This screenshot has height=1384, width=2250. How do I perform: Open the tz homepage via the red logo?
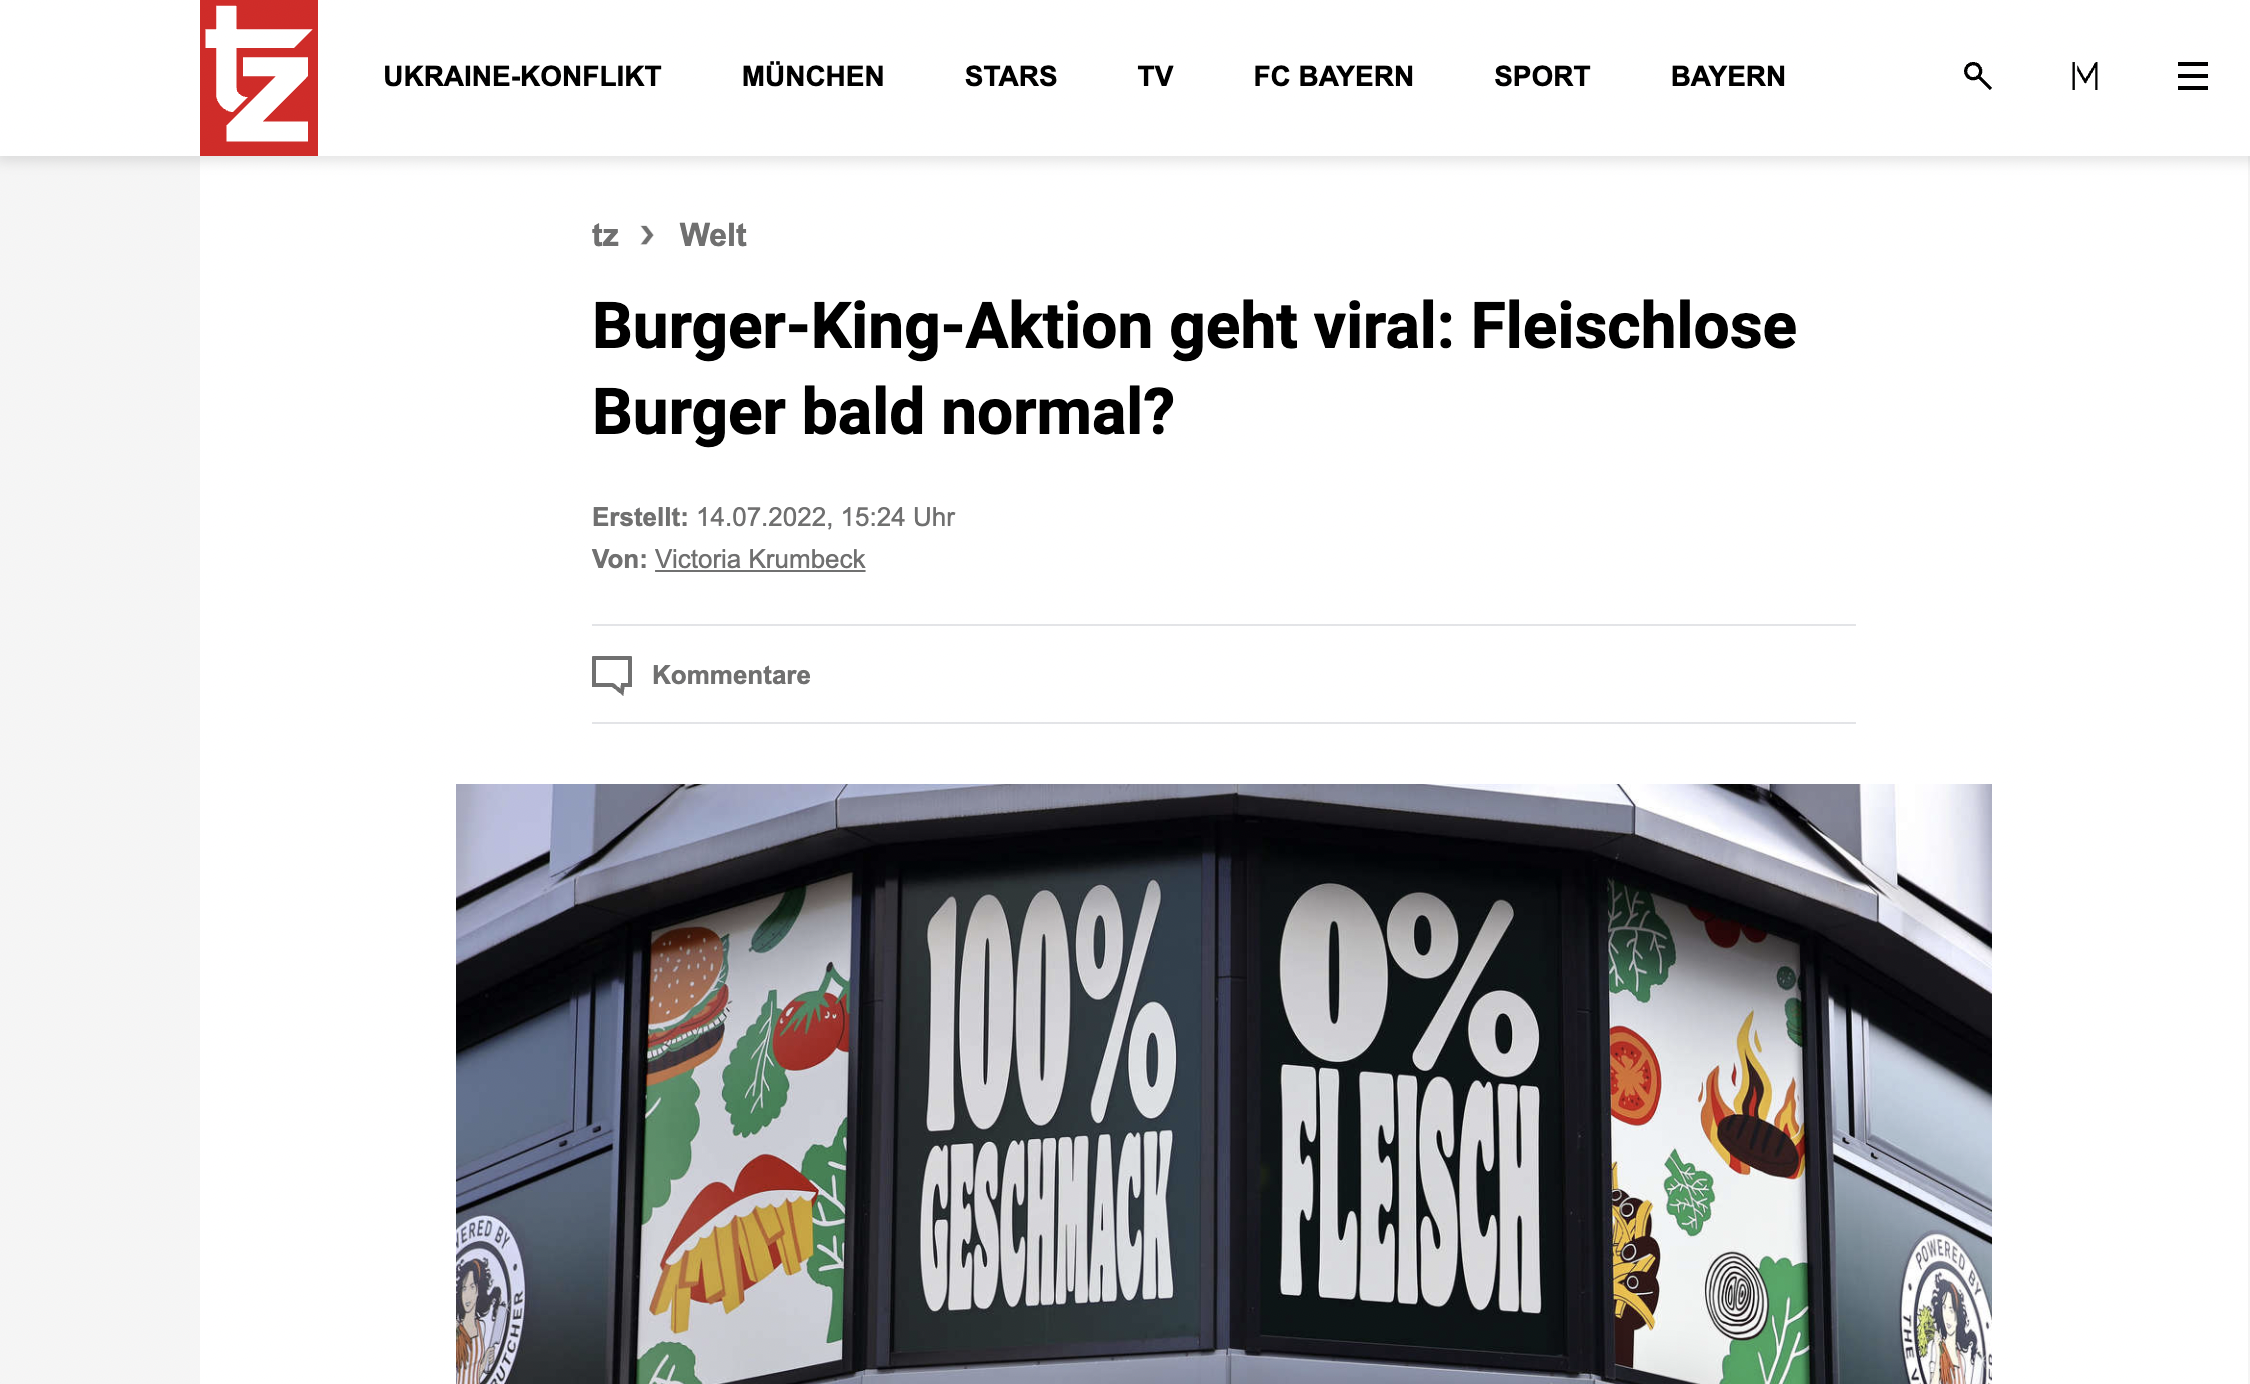click(x=259, y=77)
